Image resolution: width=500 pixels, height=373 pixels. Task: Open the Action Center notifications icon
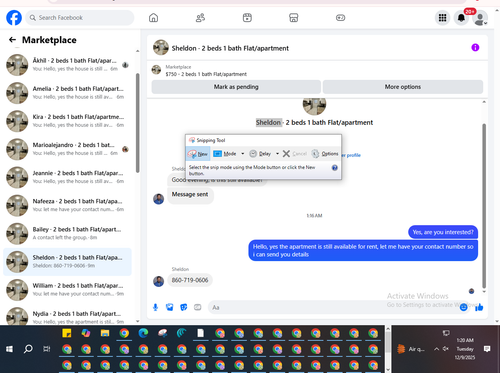[487, 349]
